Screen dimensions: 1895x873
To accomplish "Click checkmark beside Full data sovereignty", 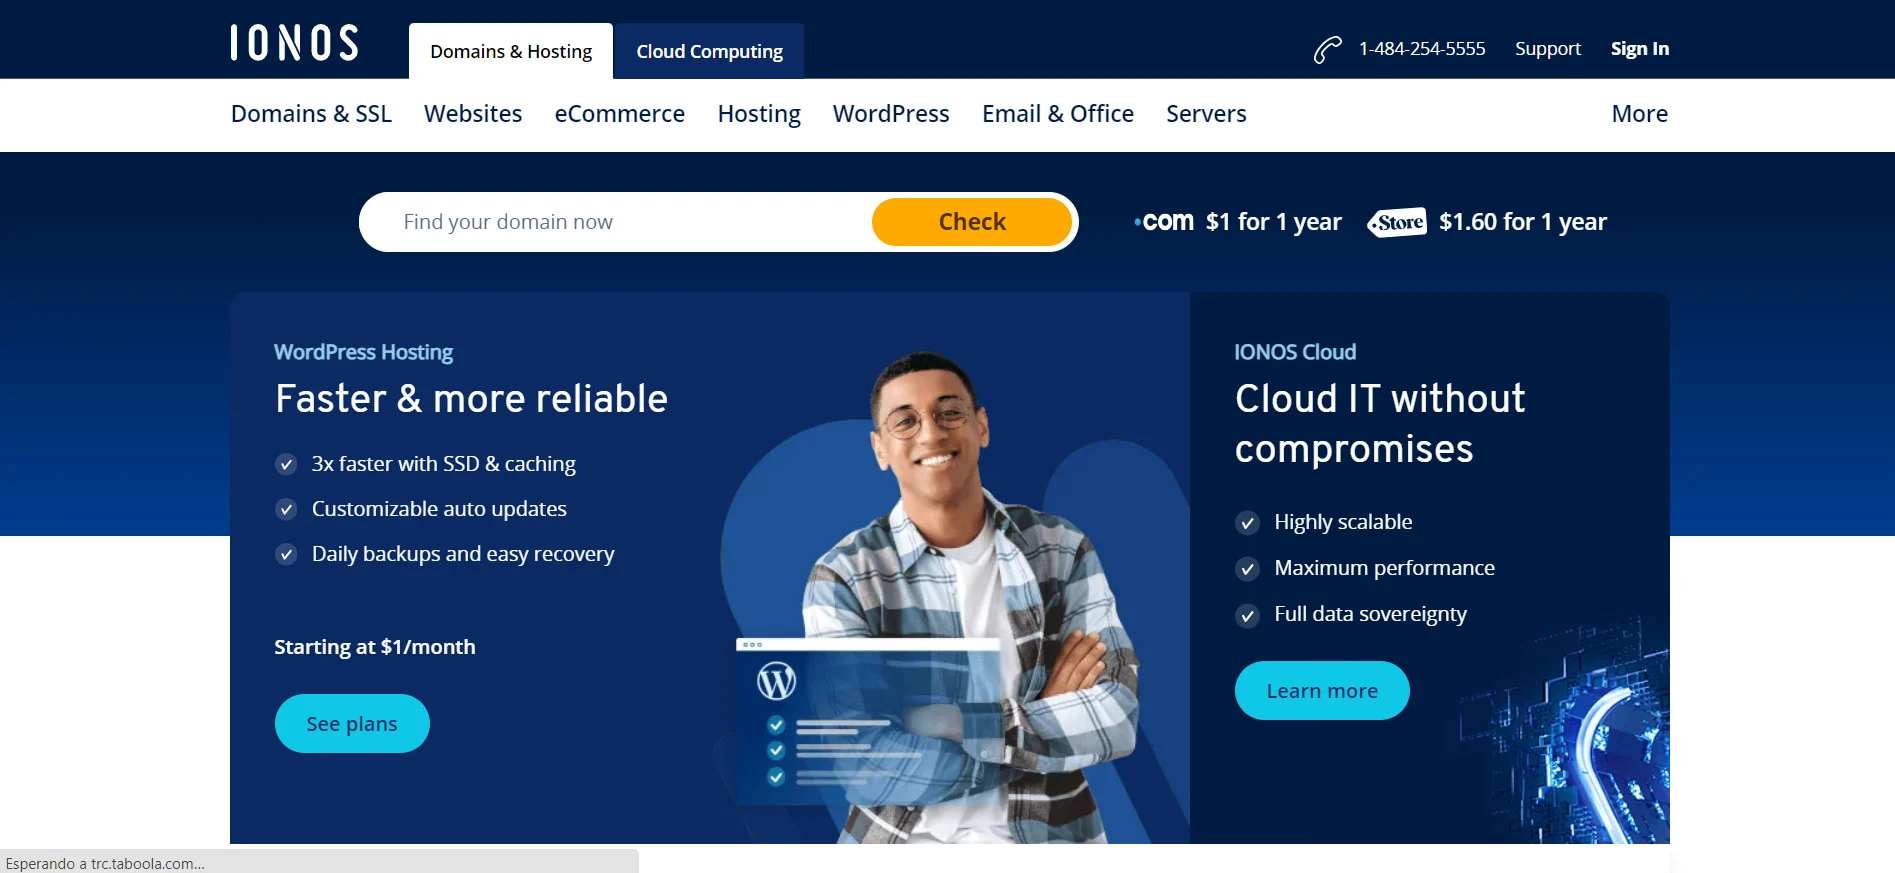I will (x=1247, y=615).
